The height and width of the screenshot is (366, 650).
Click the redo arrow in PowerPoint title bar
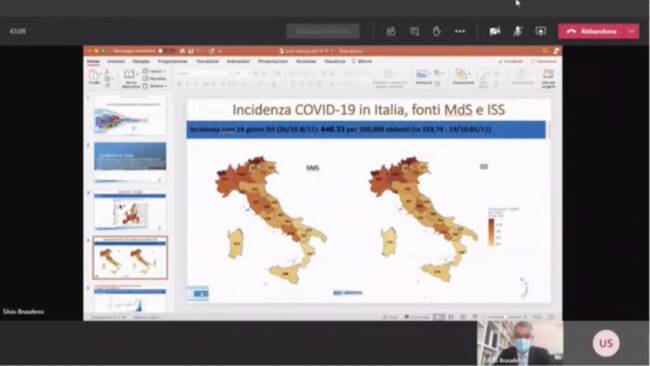(x=211, y=51)
